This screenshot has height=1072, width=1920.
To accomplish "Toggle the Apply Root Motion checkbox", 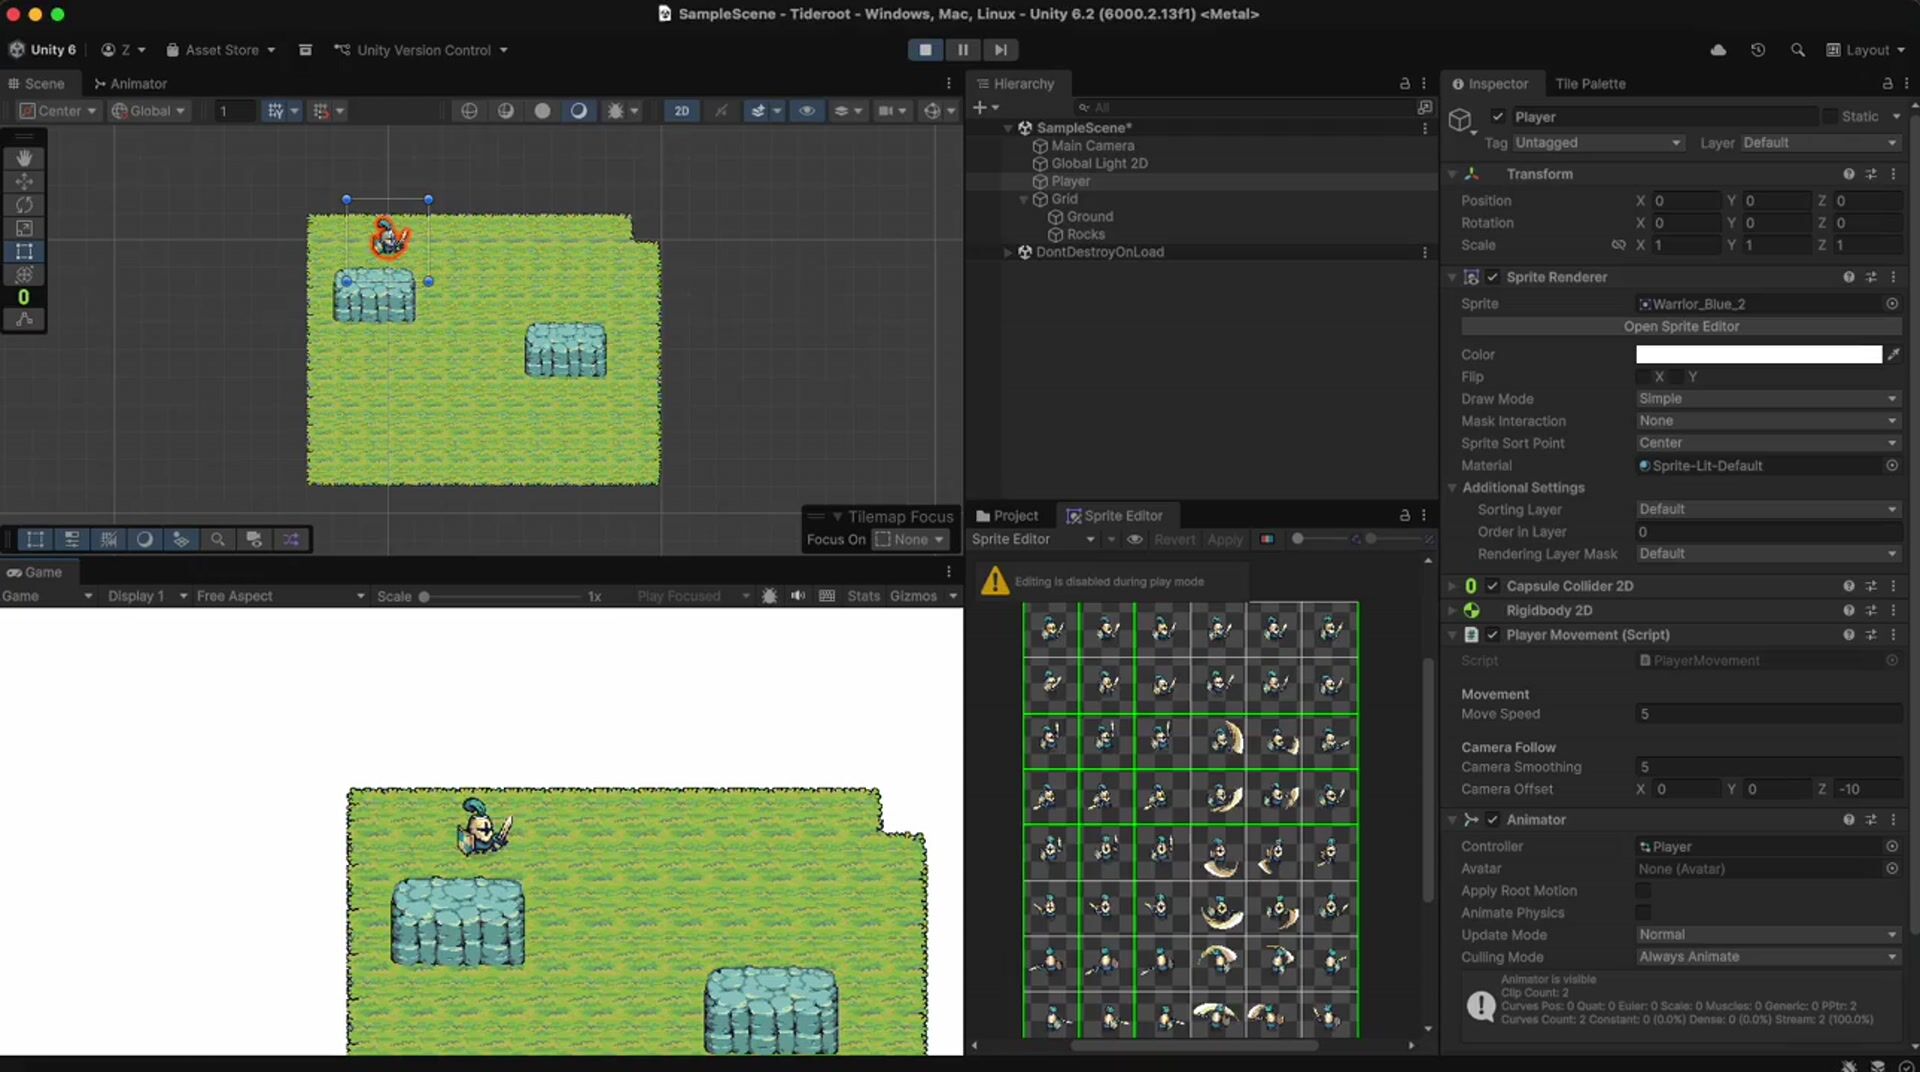I will tap(1643, 891).
